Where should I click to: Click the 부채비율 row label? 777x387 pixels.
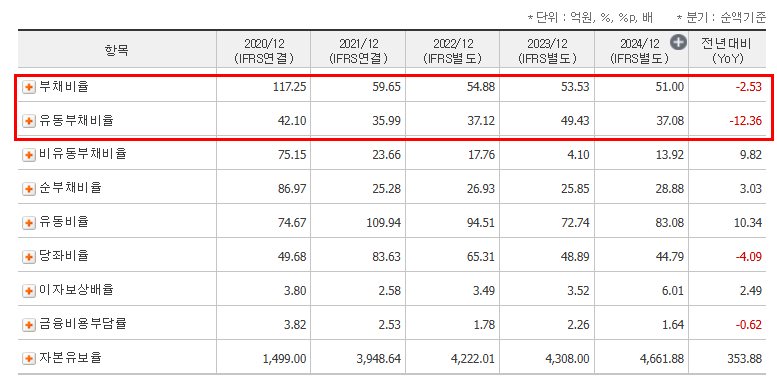point(63,87)
